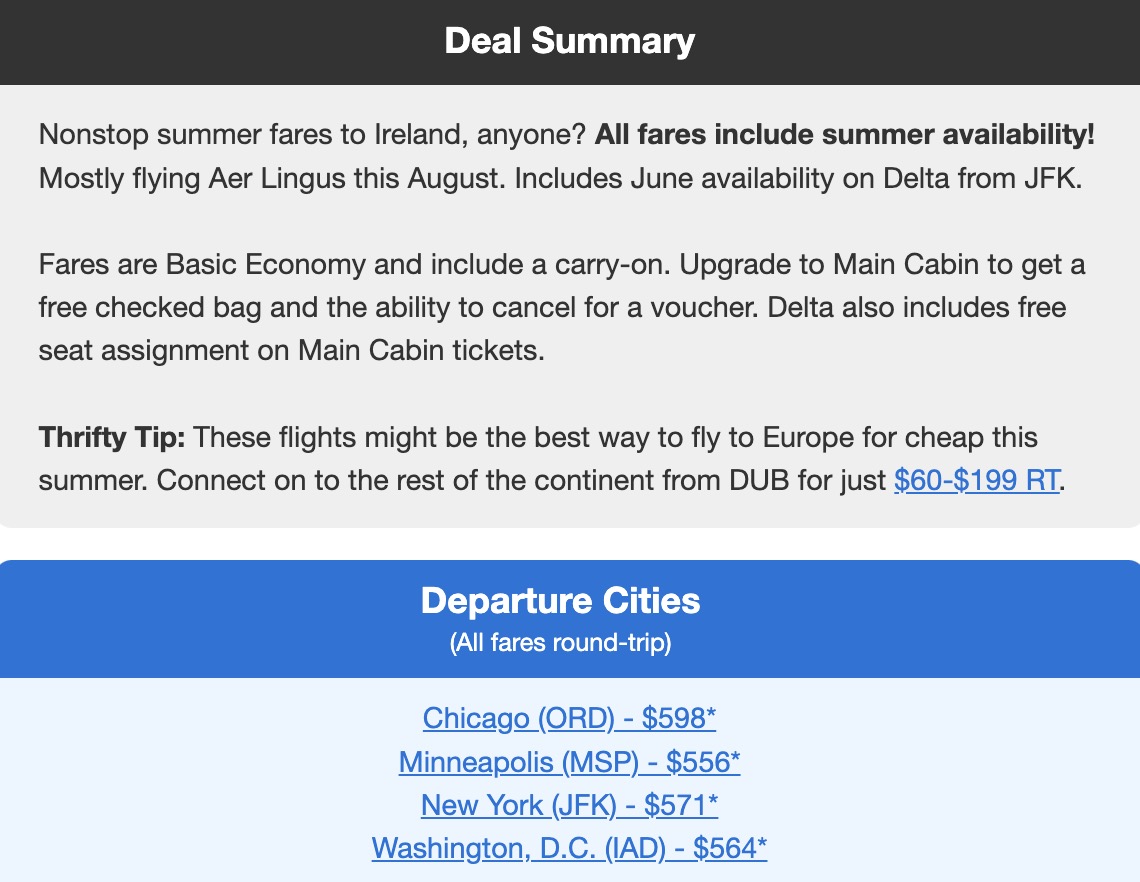1140x882 pixels.
Task: Click the $598 price for Chicago
Action: (674, 718)
